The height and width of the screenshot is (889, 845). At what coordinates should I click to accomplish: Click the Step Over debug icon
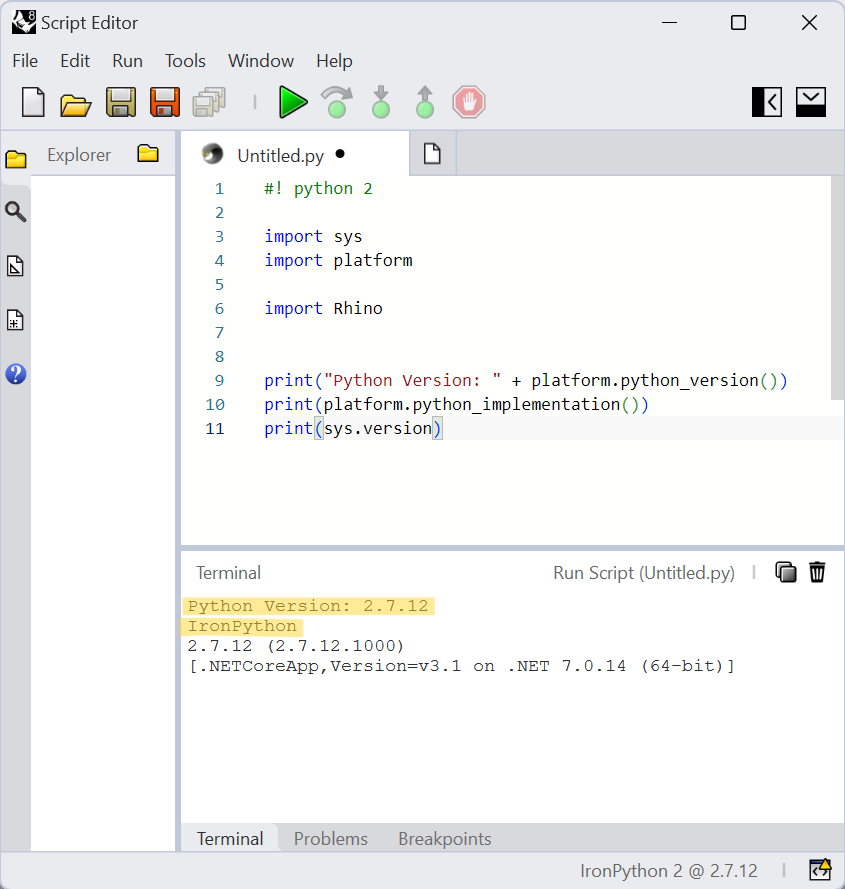pyautogui.click(x=337, y=102)
